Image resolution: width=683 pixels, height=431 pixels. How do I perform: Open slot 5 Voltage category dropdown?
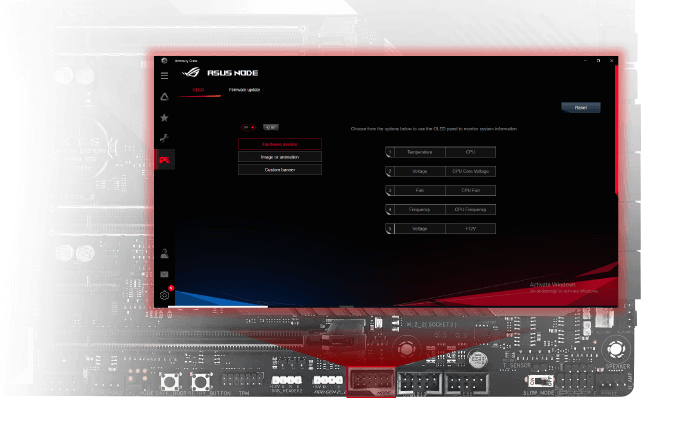pos(419,229)
